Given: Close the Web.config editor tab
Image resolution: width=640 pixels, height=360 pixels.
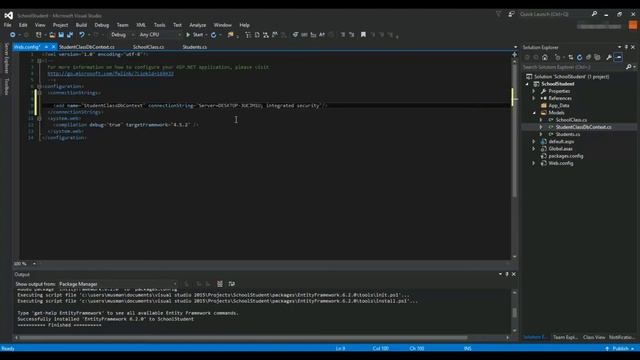Looking at the screenshot, I should (53, 47).
